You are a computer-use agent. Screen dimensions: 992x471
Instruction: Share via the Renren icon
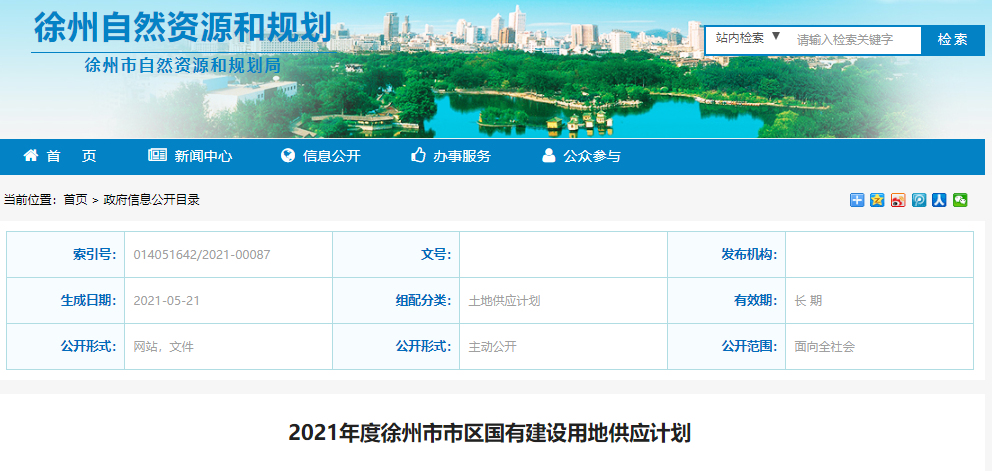[x=939, y=200]
